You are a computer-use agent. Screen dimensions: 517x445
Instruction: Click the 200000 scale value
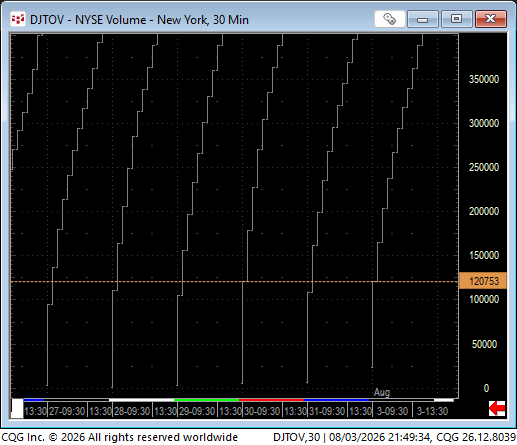(x=484, y=211)
